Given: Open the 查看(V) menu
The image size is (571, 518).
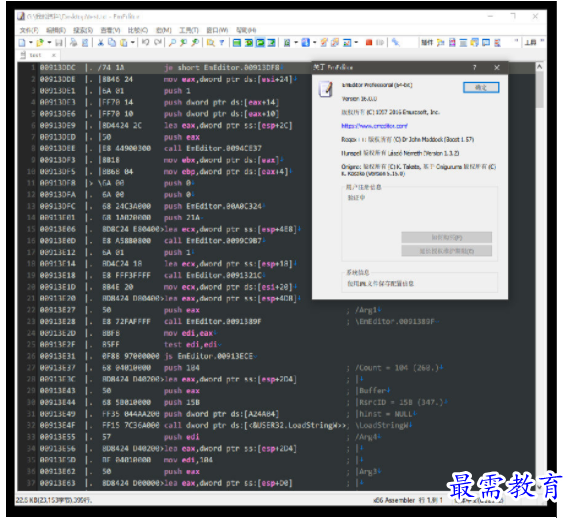Looking at the screenshot, I should coord(110,30).
